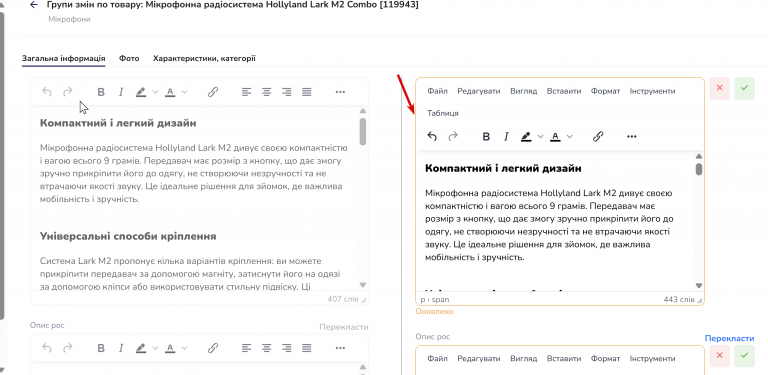Viewport: 768px width, 375px height.
Task: Switch to the Фото tab
Action: pyautogui.click(x=129, y=58)
